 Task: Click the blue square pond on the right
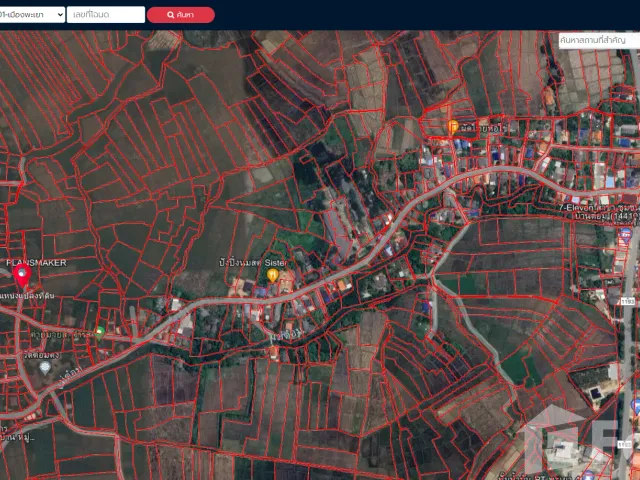click(x=596, y=393)
